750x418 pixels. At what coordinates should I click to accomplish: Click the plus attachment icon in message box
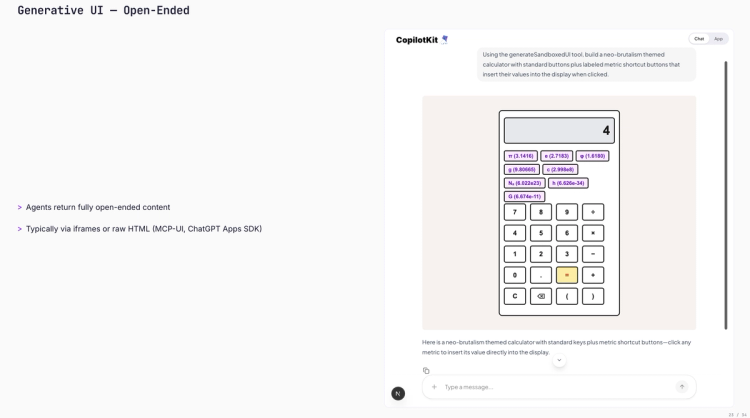click(x=434, y=387)
